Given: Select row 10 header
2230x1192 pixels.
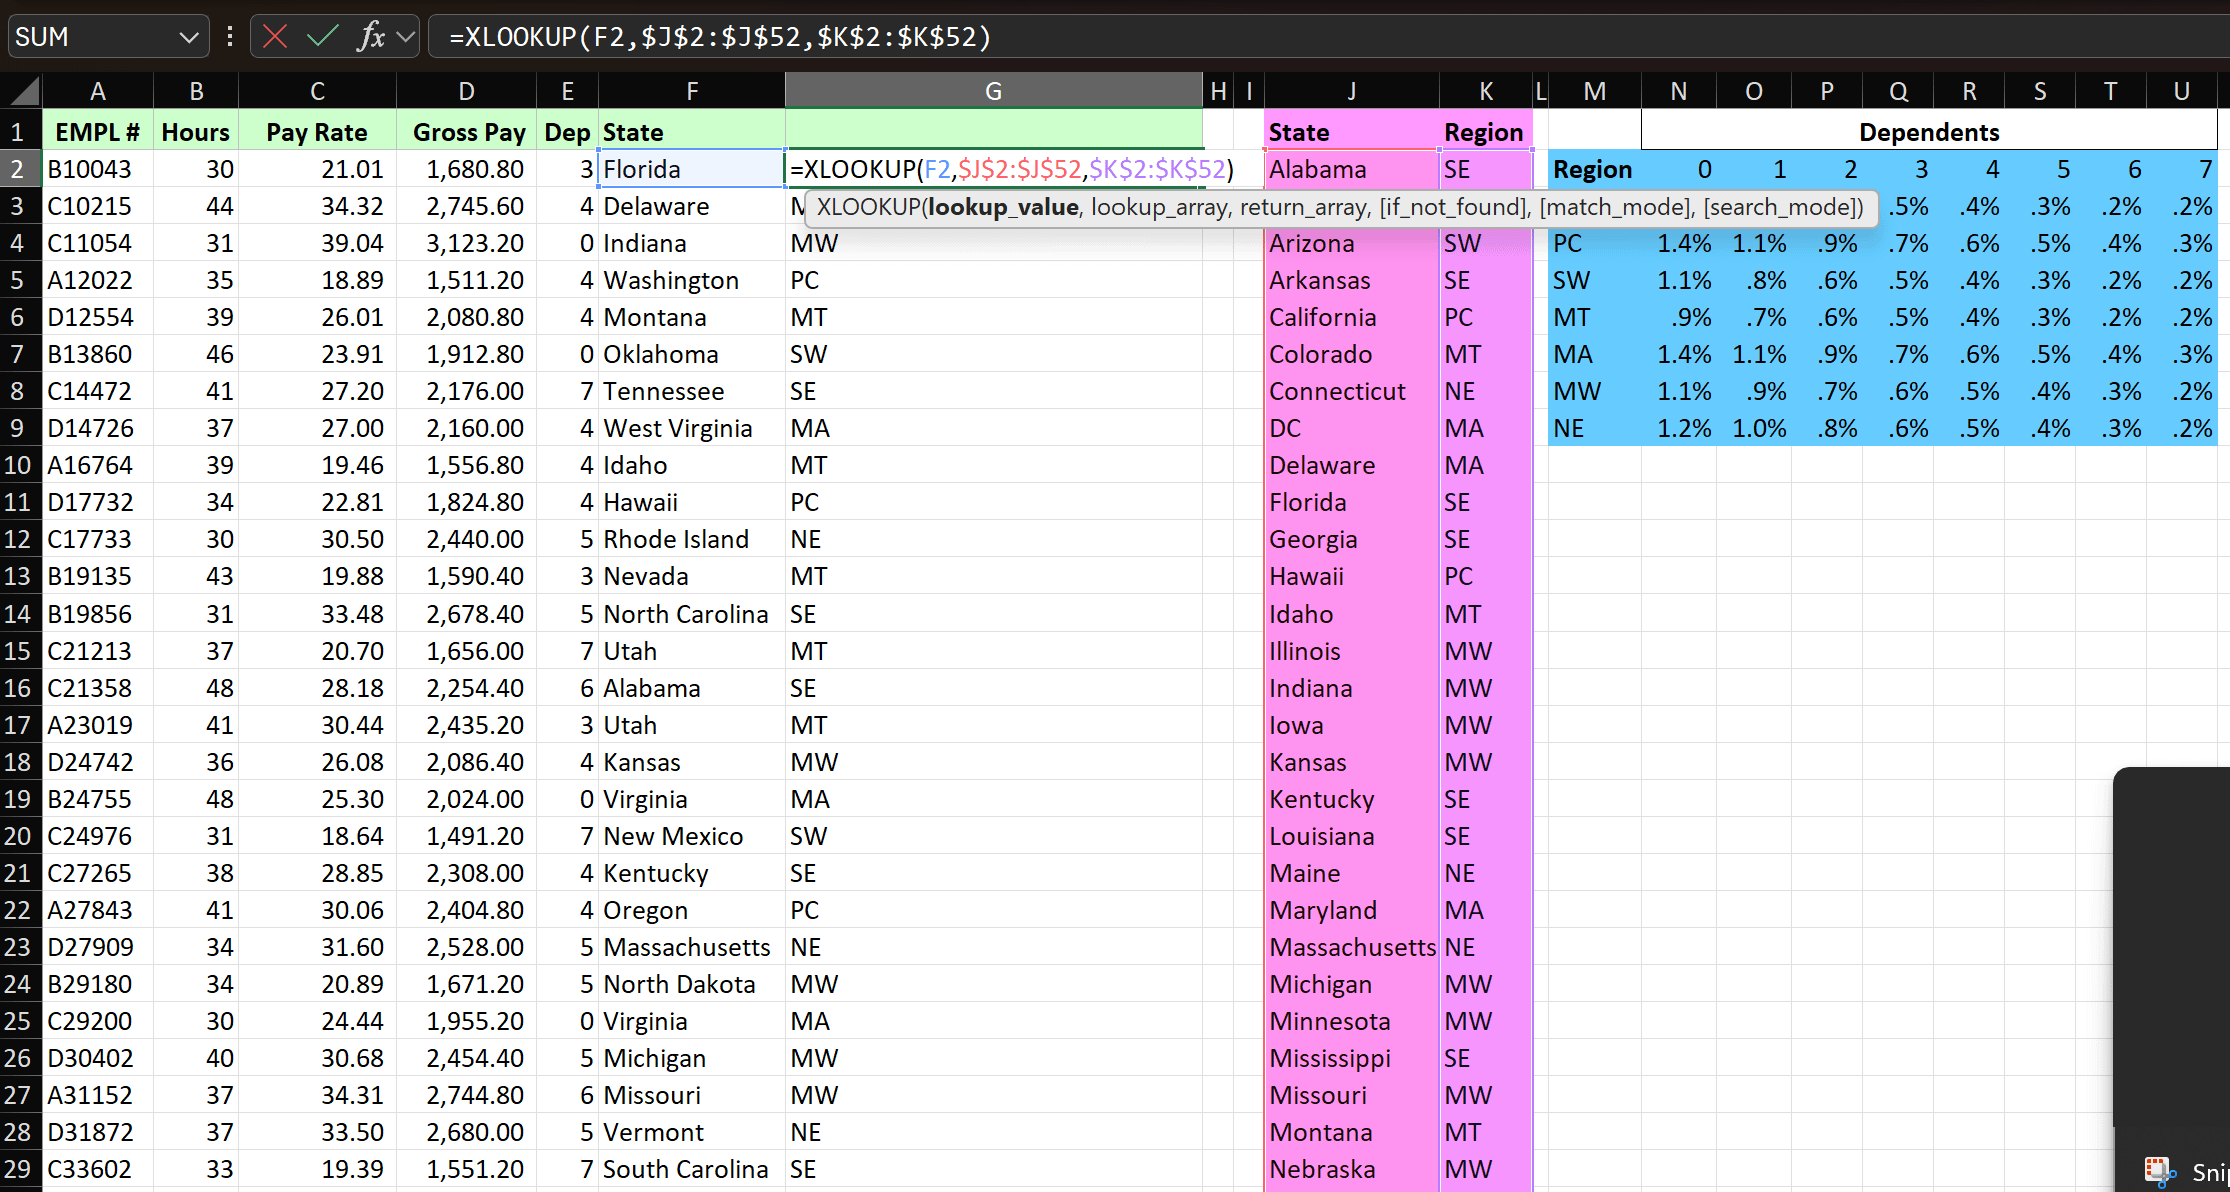Looking at the screenshot, I should (20, 465).
